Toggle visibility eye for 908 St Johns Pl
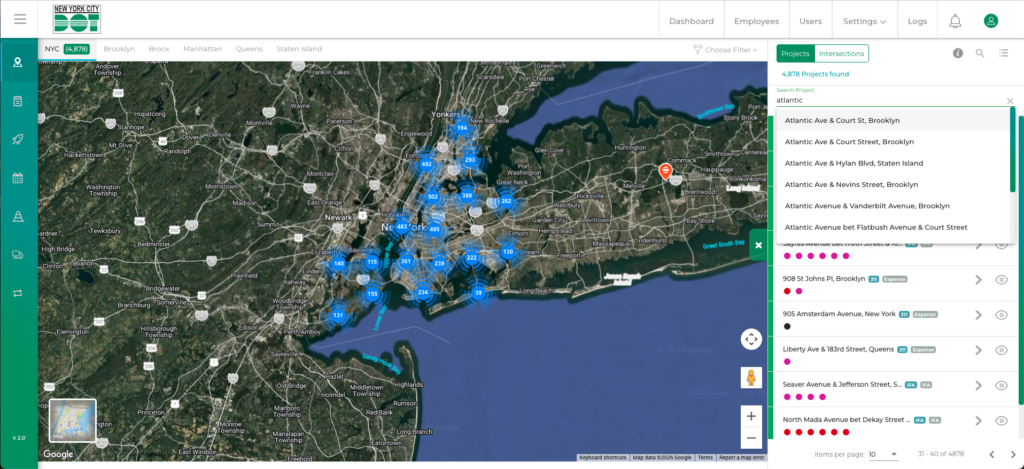This screenshot has width=1024, height=469. (1001, 280)
